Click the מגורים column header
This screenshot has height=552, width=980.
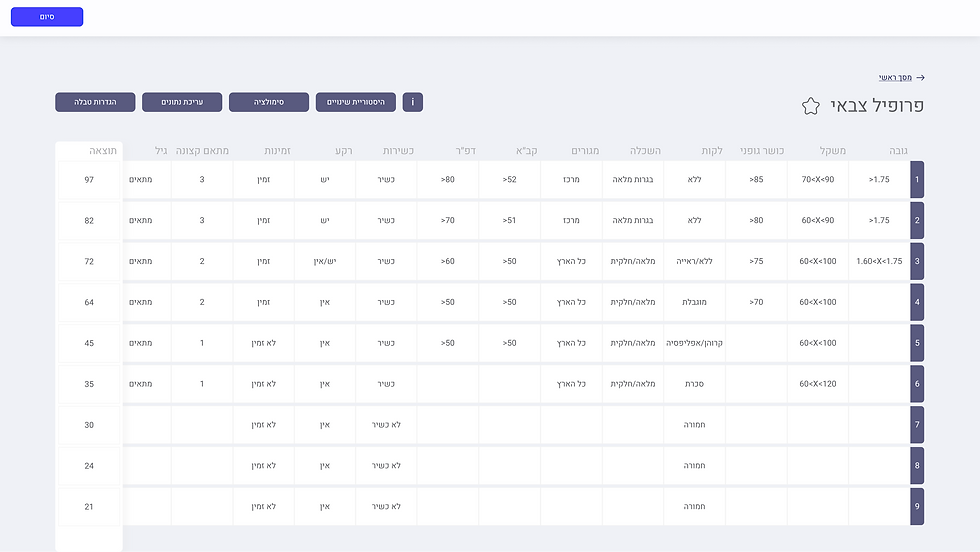point(585,151)
